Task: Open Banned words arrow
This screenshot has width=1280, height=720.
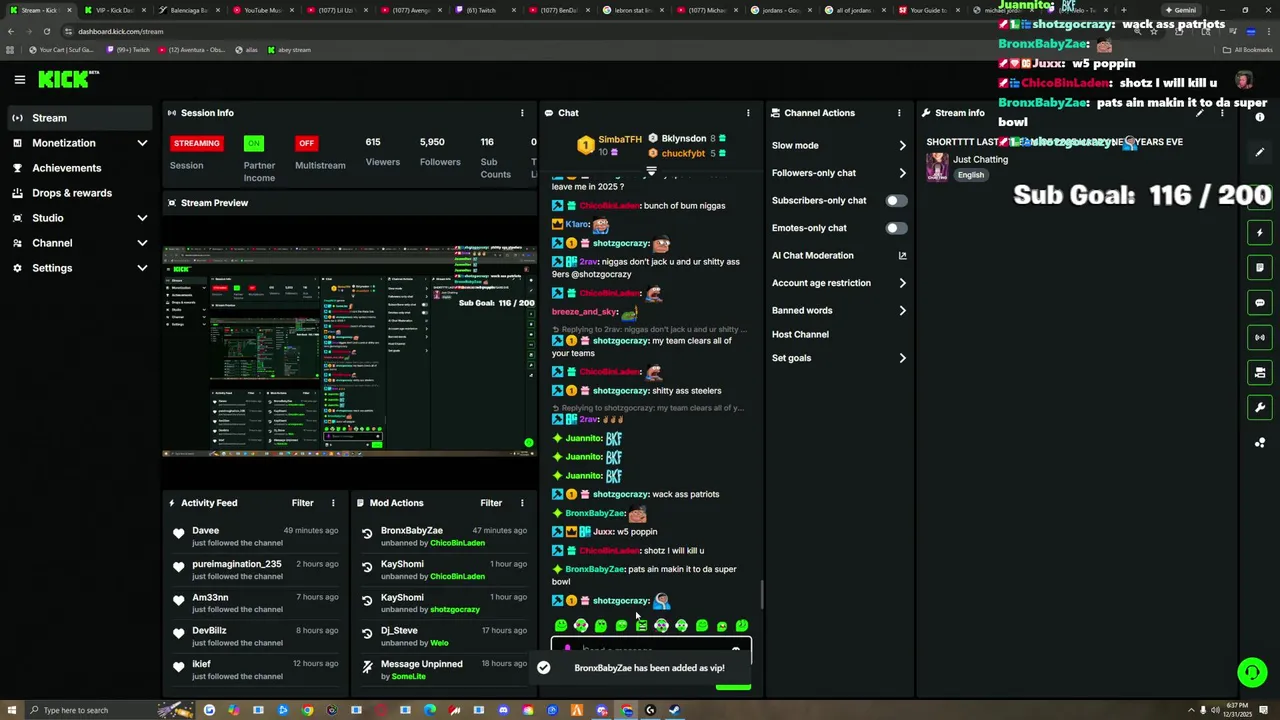Action: [x=902, y=311]
